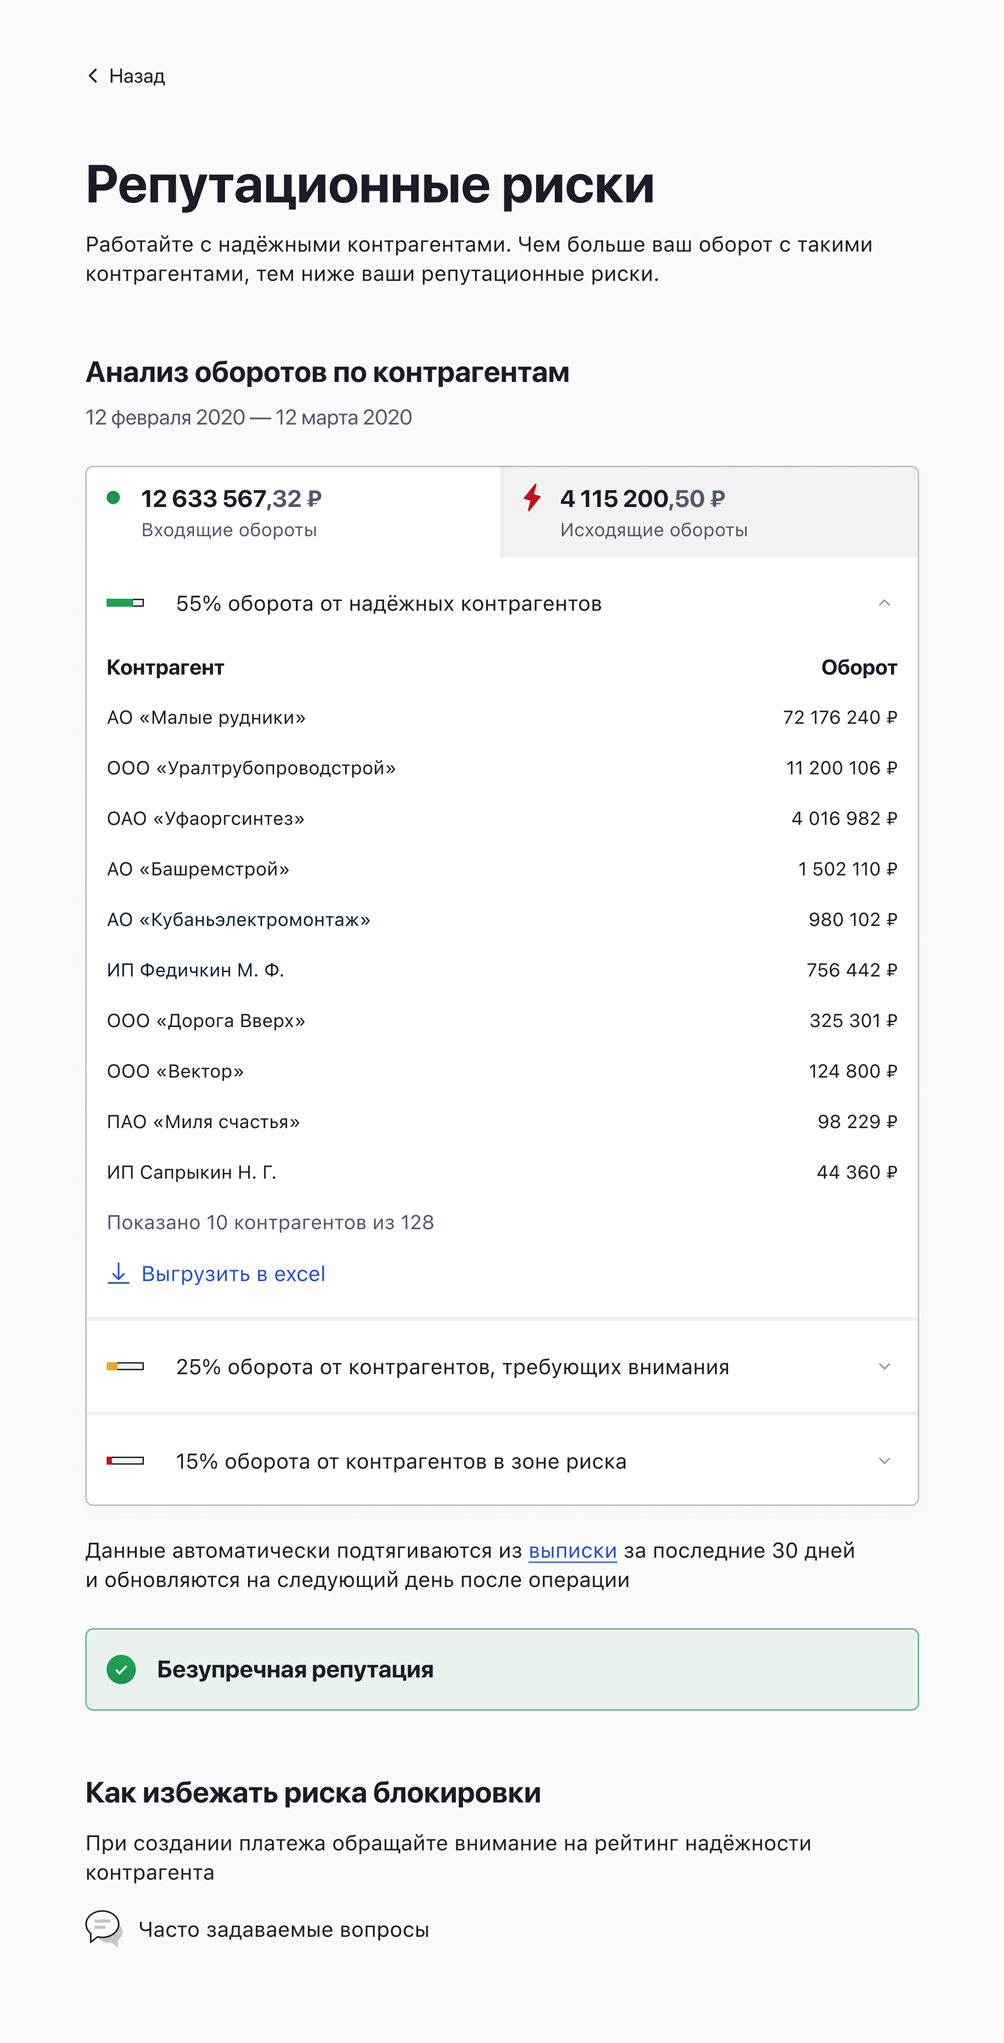This screenshot has width=1004, height=2043.
Task: Expand the 25% attention-required counterparties section
Action: pyautogui.click(x=884, y=1366)
